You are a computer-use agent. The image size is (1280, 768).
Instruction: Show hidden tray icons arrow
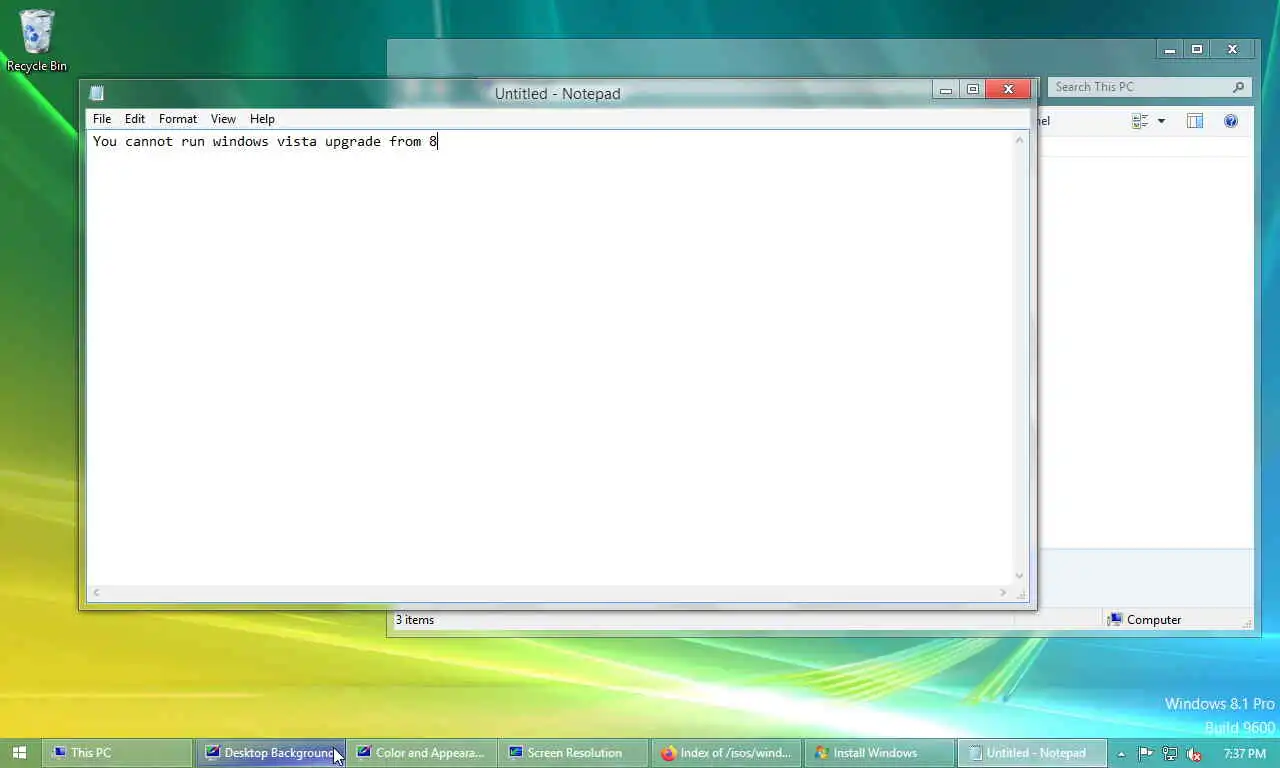point(1121,754)
